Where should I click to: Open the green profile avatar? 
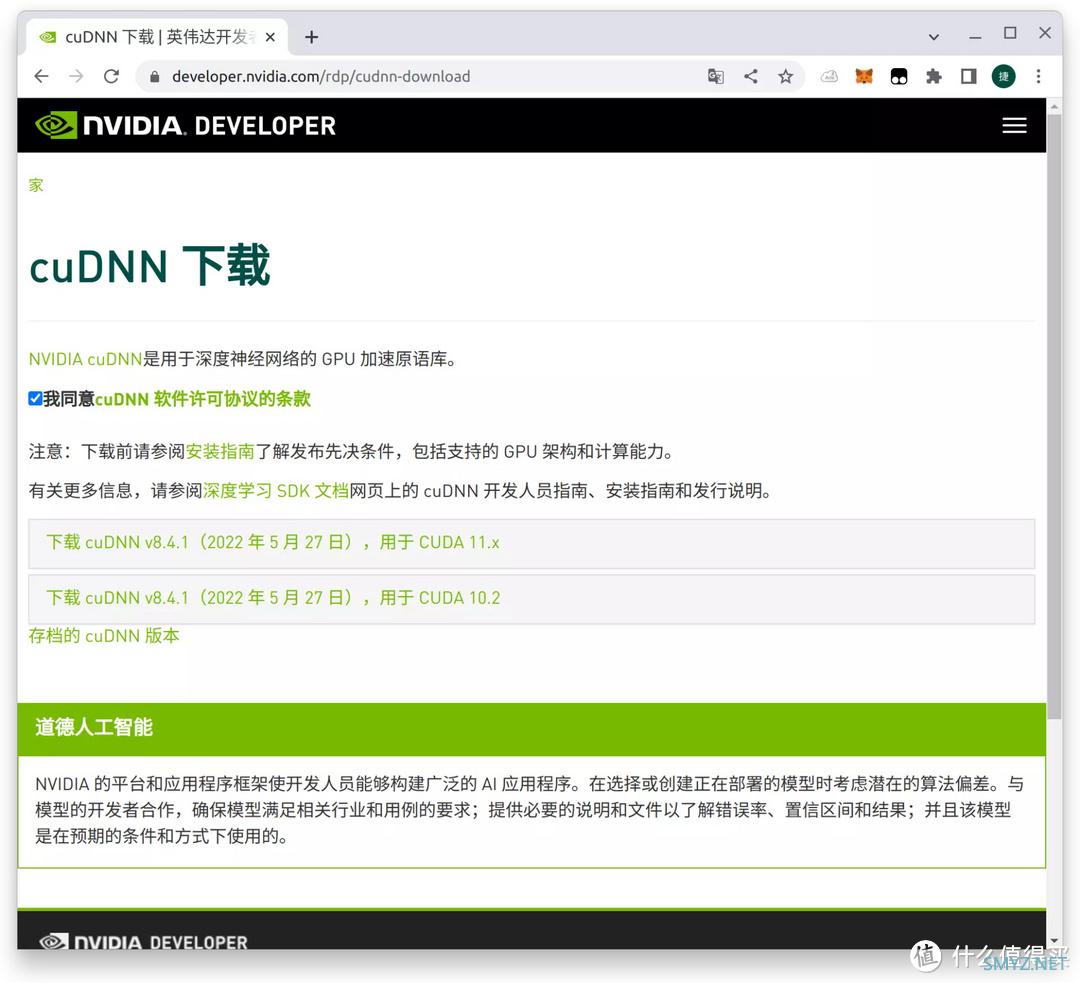(x=1004, y=76)
